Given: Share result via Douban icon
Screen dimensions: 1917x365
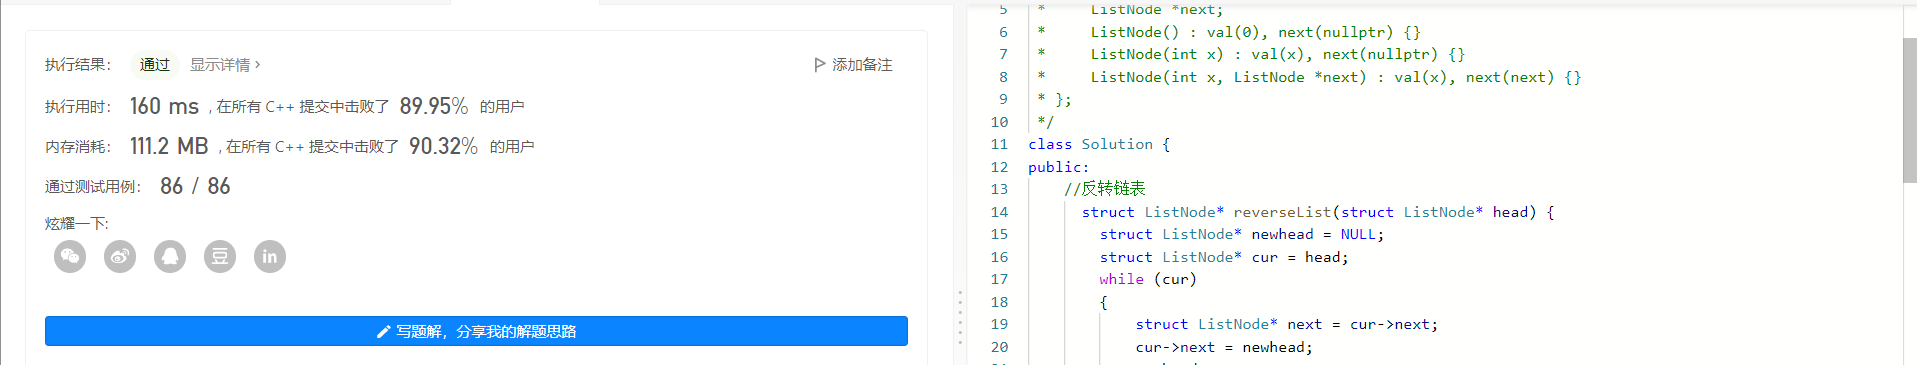Looking at the screenshot, I should 220,257.
